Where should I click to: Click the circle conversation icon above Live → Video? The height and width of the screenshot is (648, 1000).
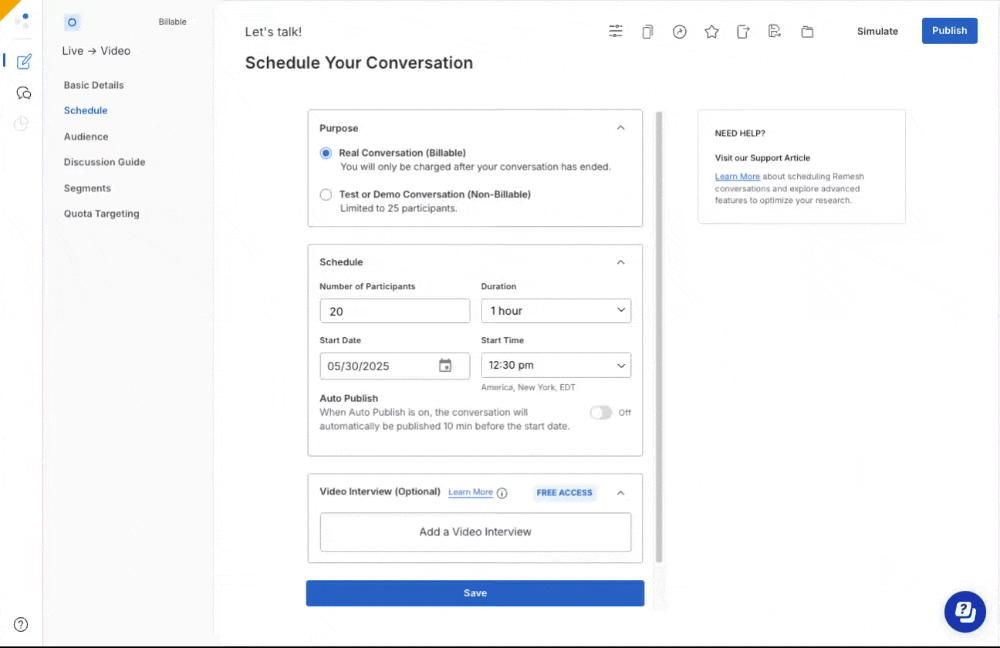pyautogui.click(x=72, y=22)
